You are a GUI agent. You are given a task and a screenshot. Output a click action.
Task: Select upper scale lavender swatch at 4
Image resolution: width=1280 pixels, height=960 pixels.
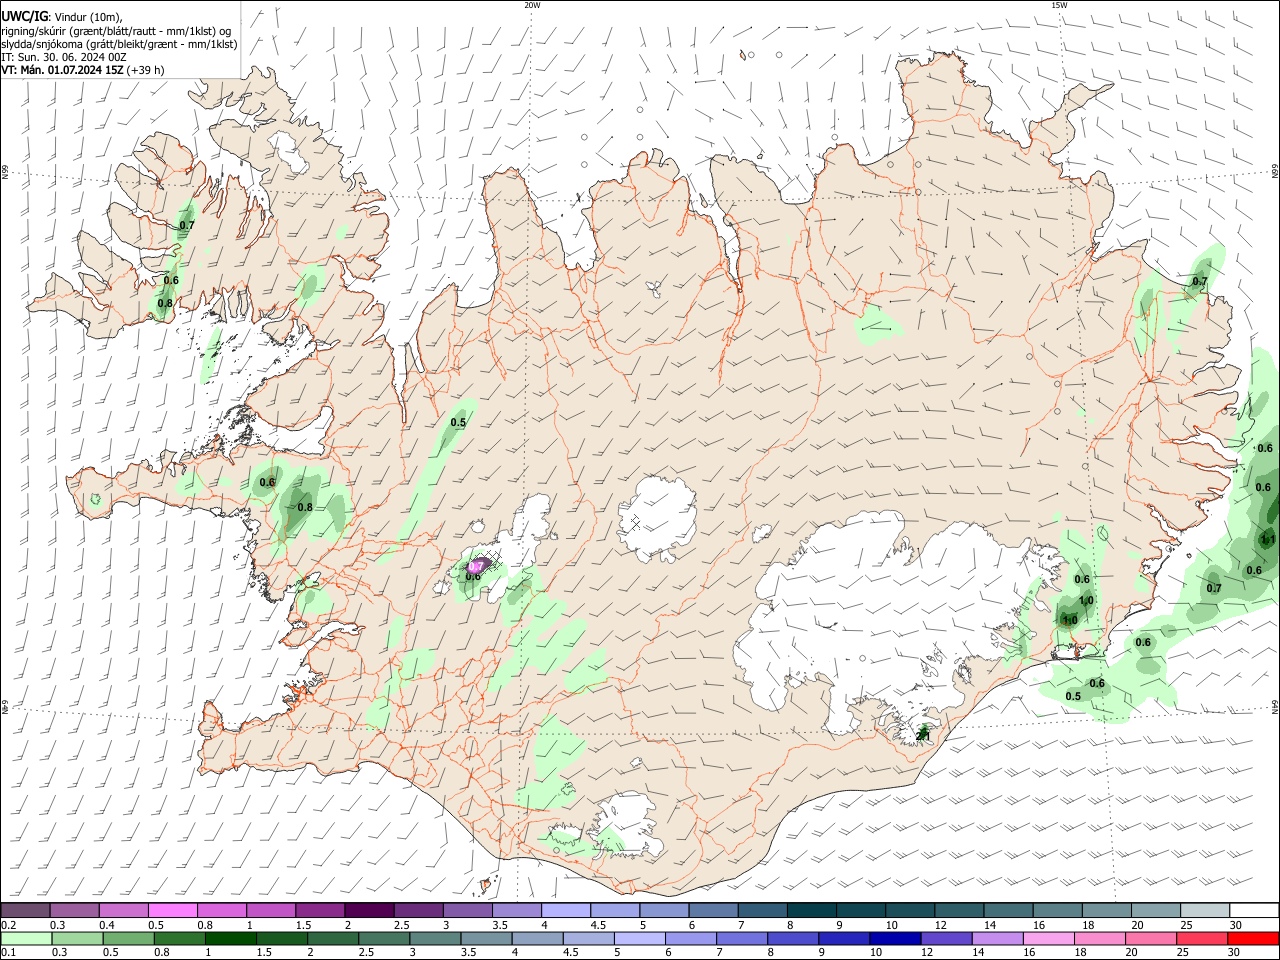tap(566, 911)
